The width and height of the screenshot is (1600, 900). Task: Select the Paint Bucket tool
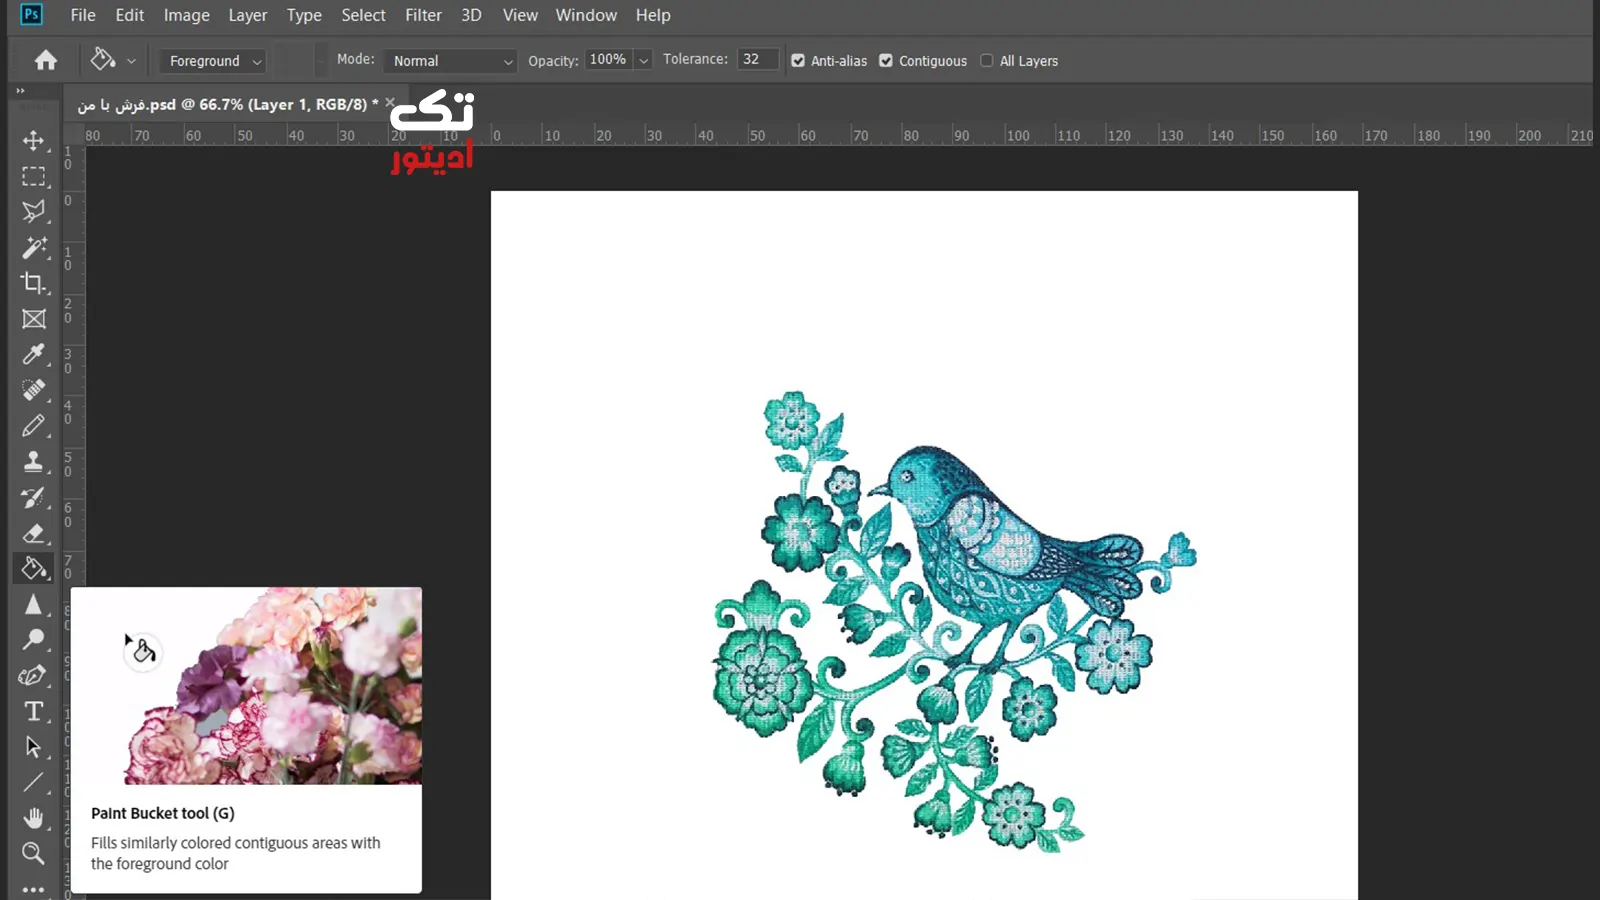click(33, 568)
